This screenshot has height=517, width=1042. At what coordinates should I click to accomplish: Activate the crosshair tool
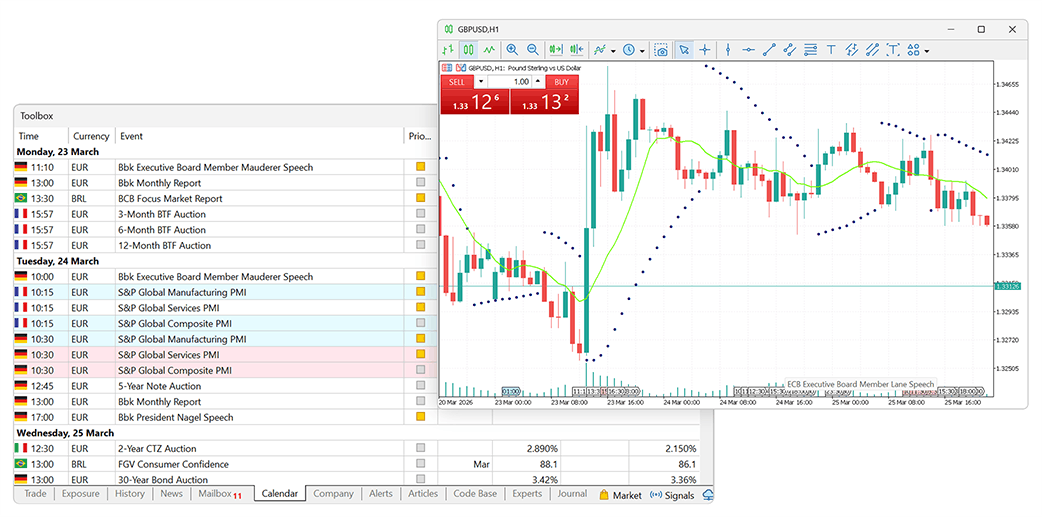(704, 50)
